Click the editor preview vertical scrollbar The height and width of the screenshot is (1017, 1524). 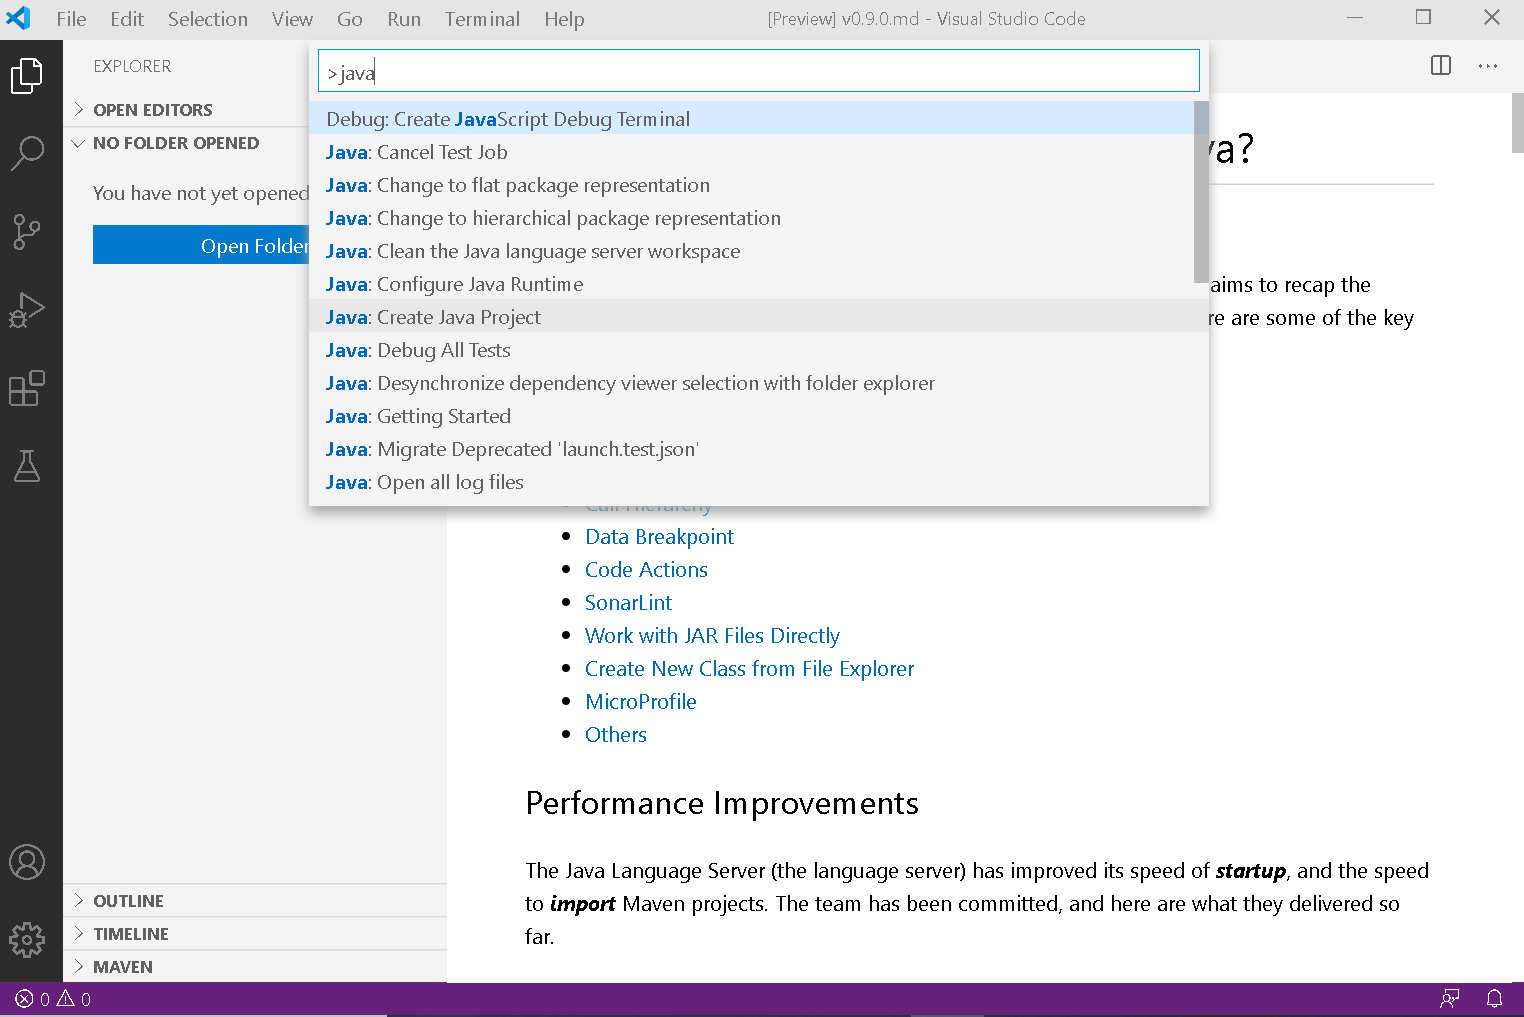tap(1517, 123)
